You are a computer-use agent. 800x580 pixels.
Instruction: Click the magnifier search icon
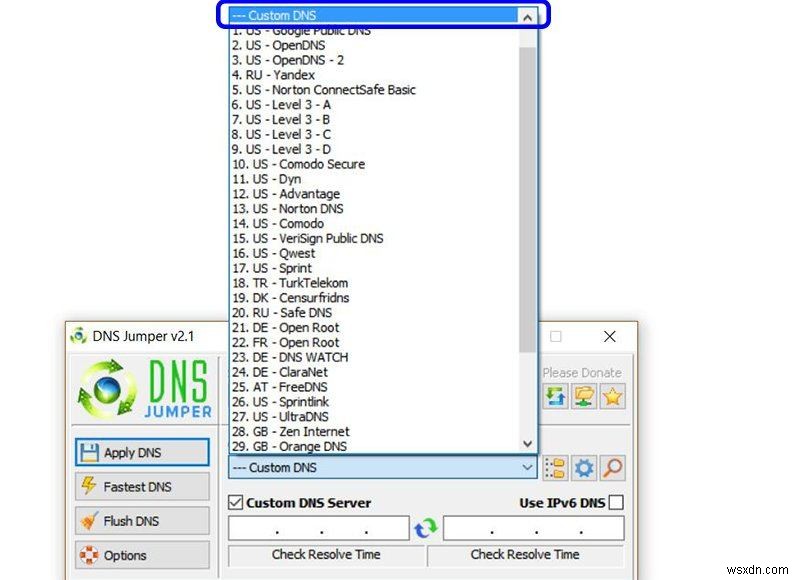(613, 466)
